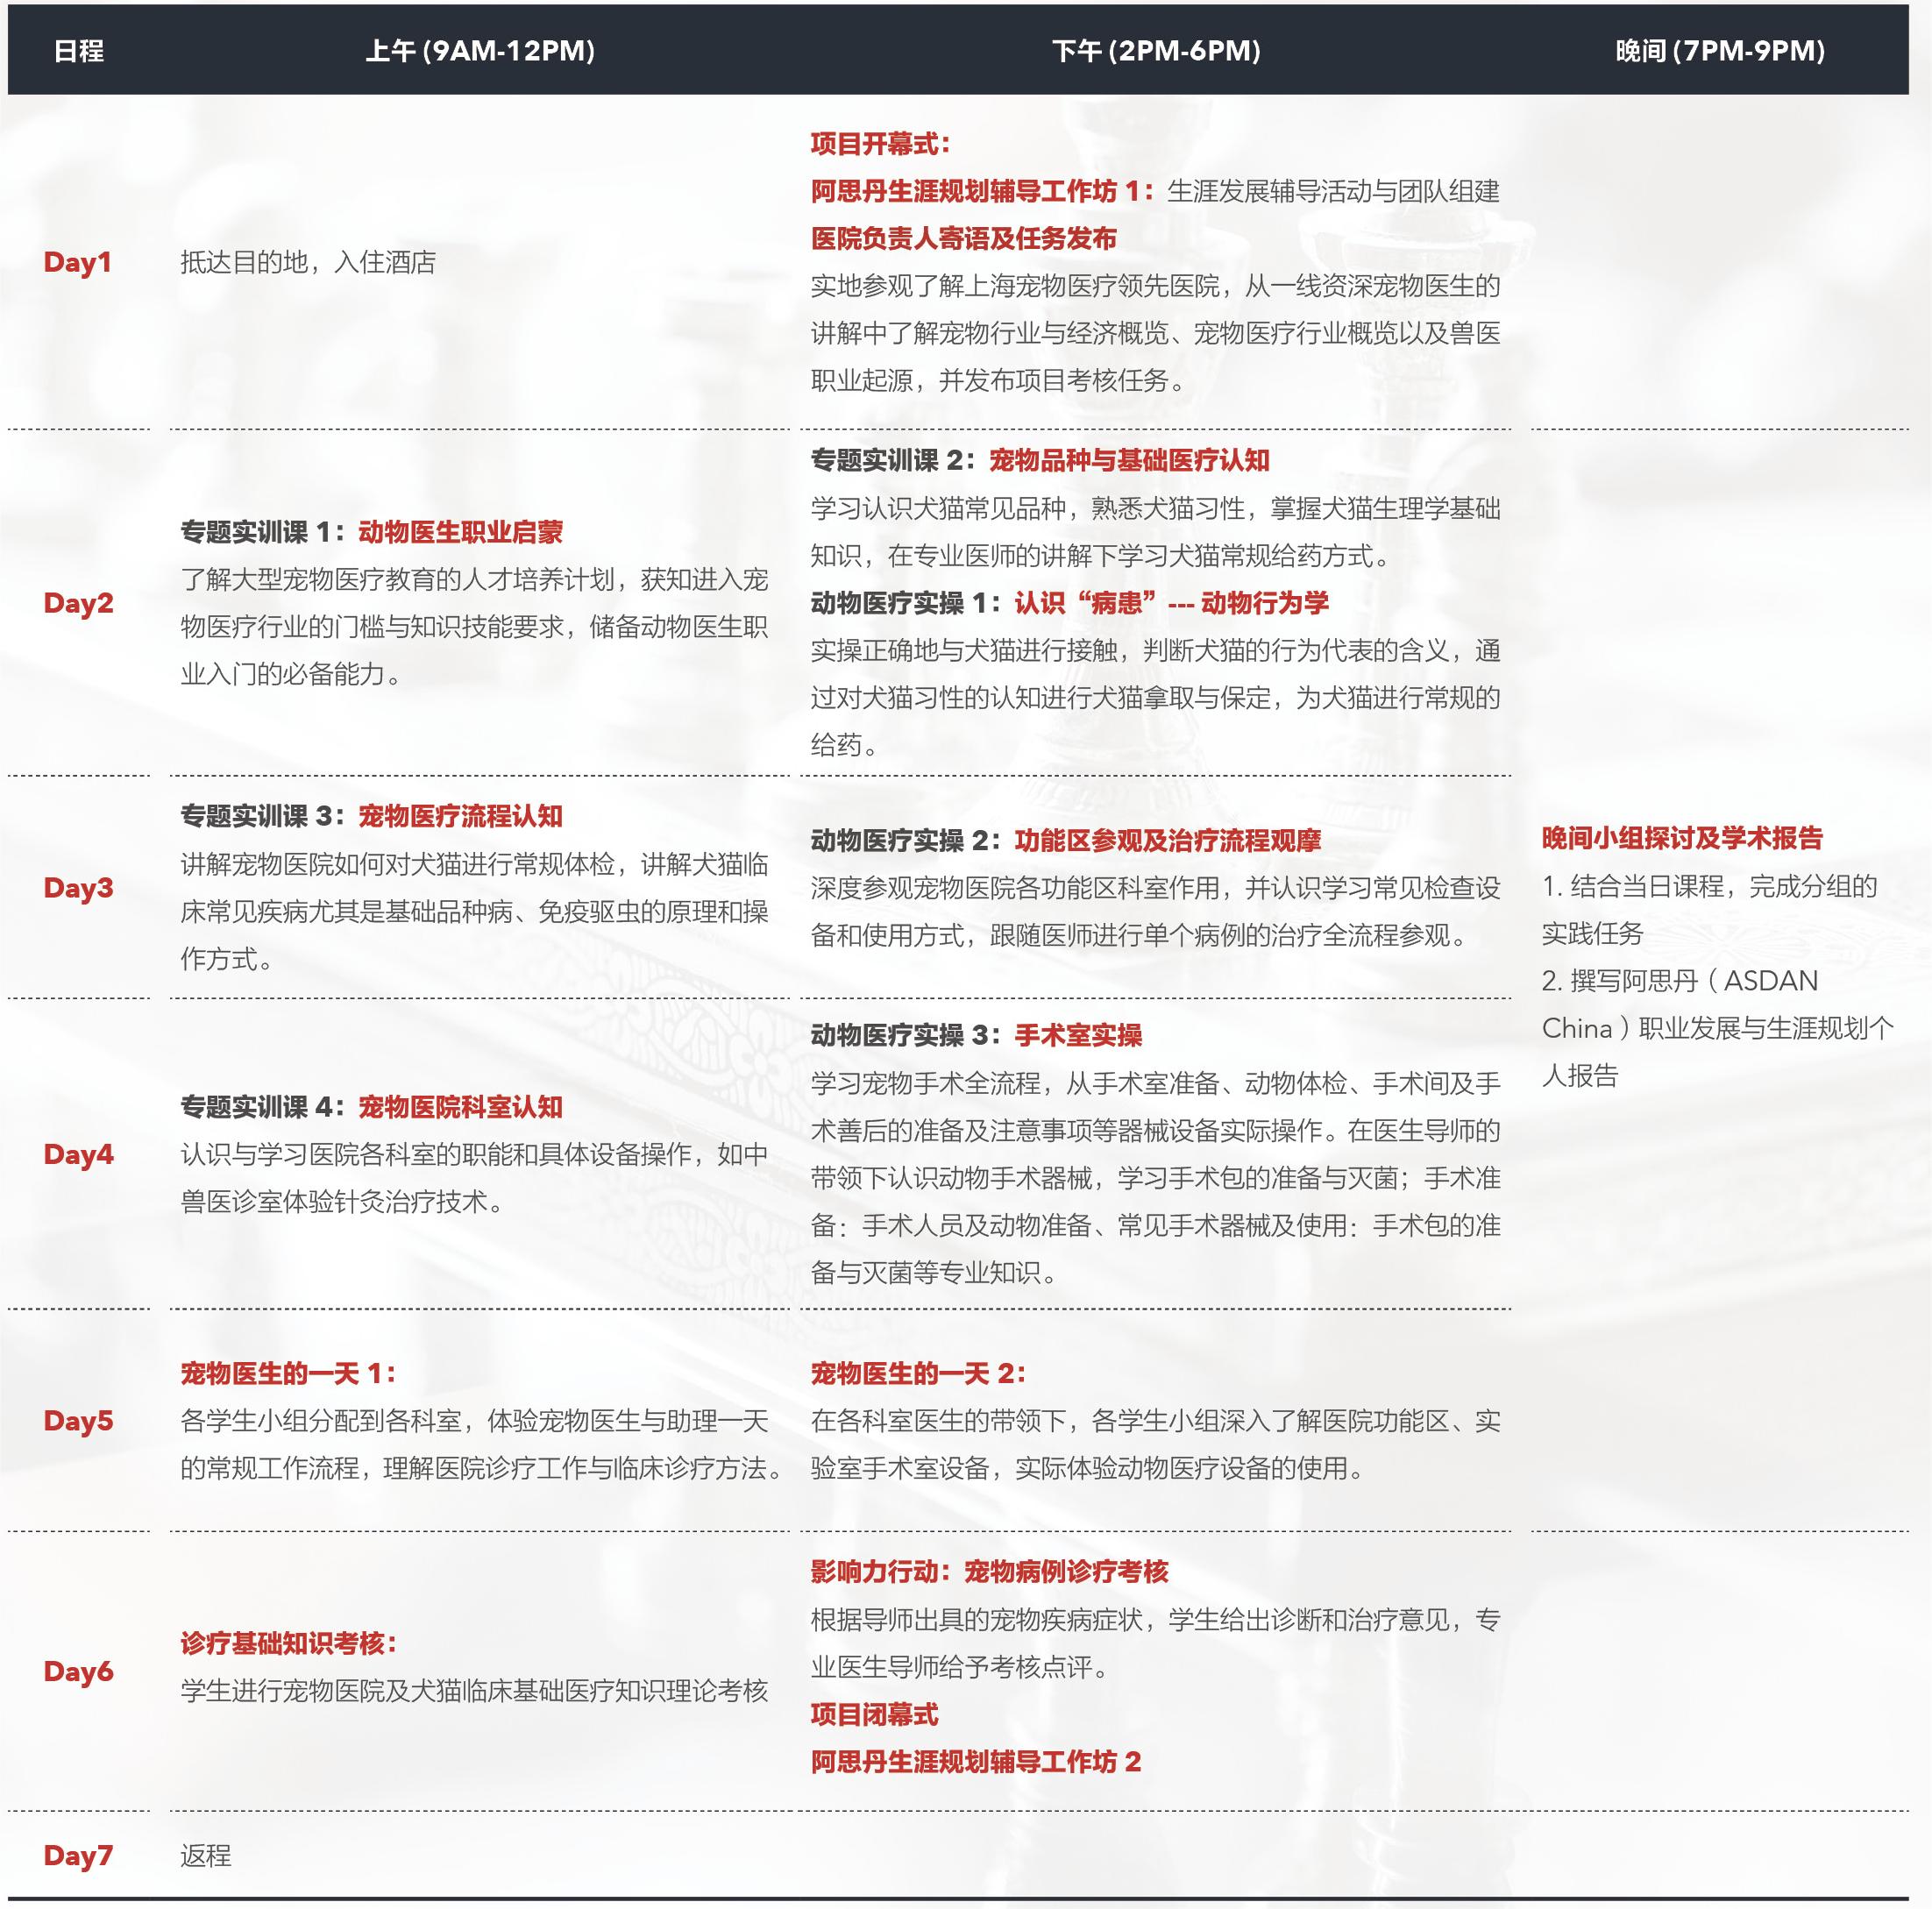Click the heading 动物医生职业启蒙
1932x1909 pixels.
[x=461, y=532]
